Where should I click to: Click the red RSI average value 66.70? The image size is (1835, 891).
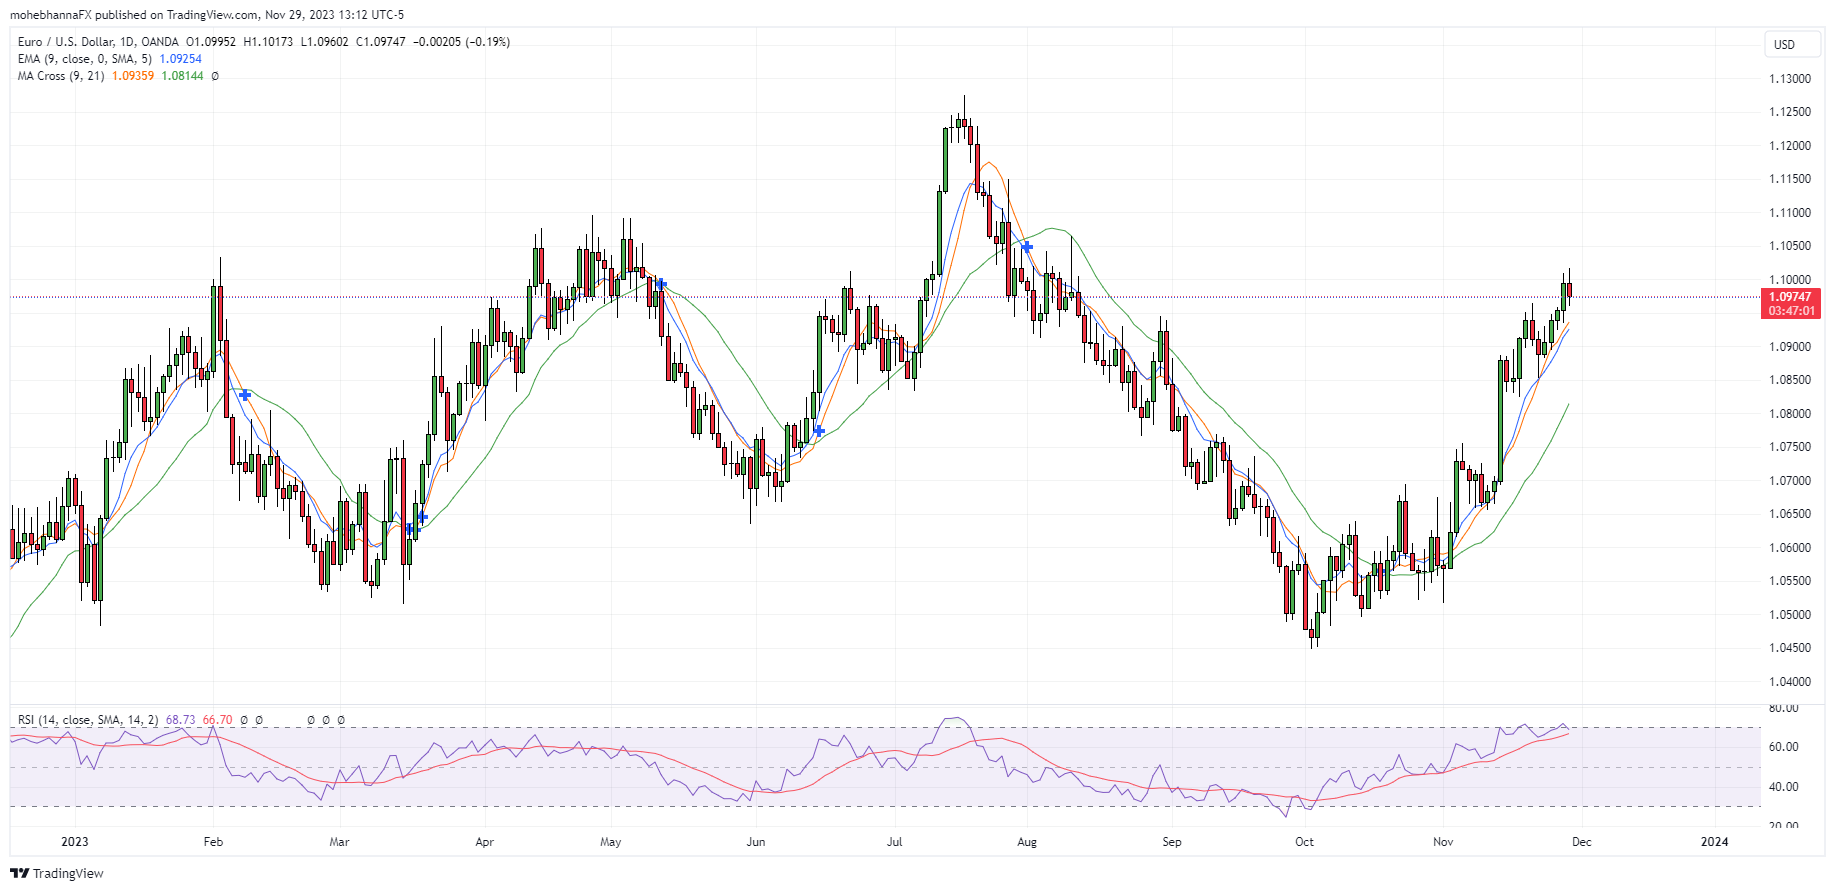[217, 720]
